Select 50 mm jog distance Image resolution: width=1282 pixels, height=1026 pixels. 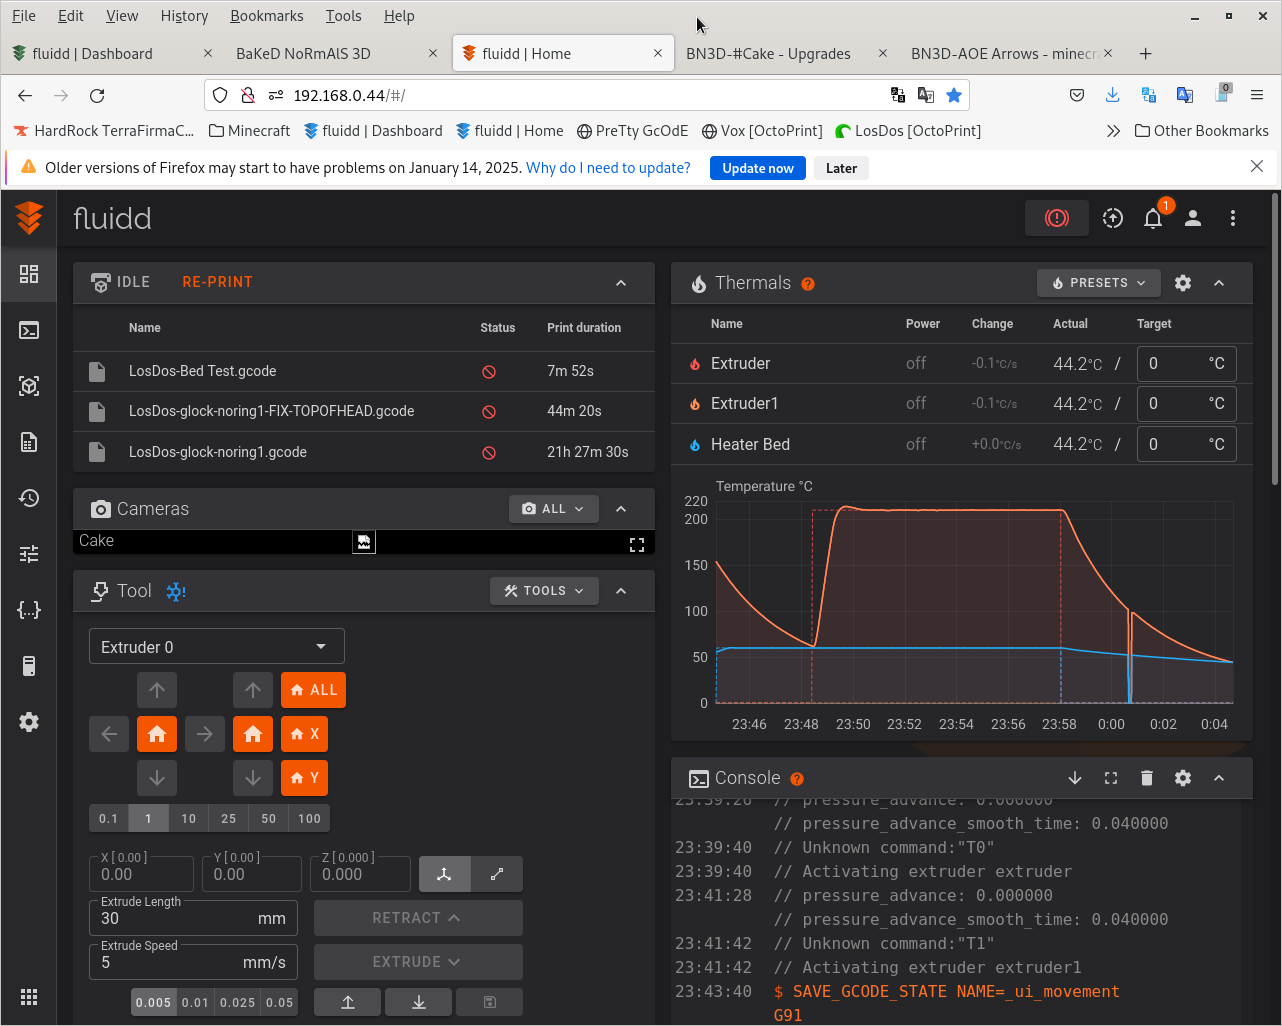(x=269, y=818)
